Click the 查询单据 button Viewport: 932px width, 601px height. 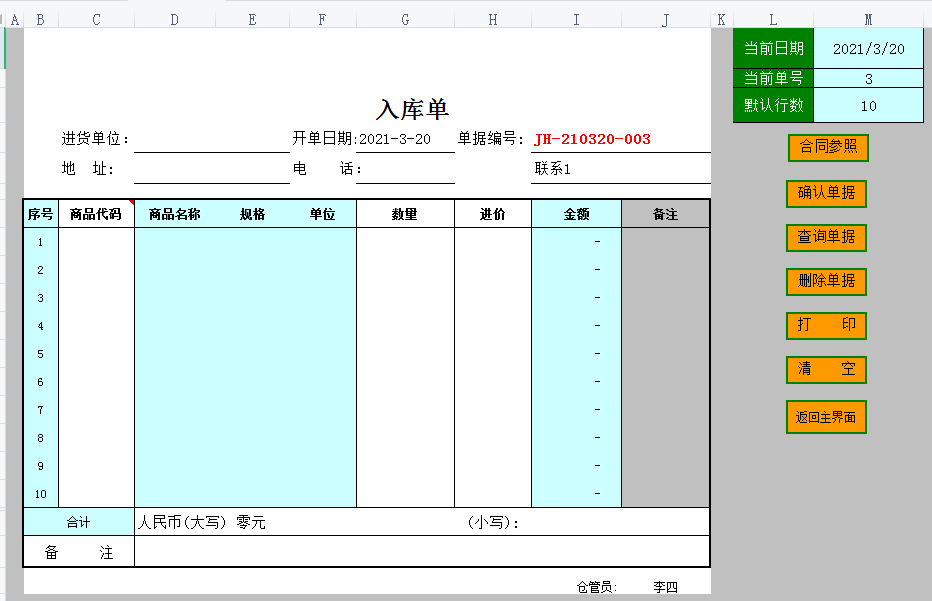(826, 238)
